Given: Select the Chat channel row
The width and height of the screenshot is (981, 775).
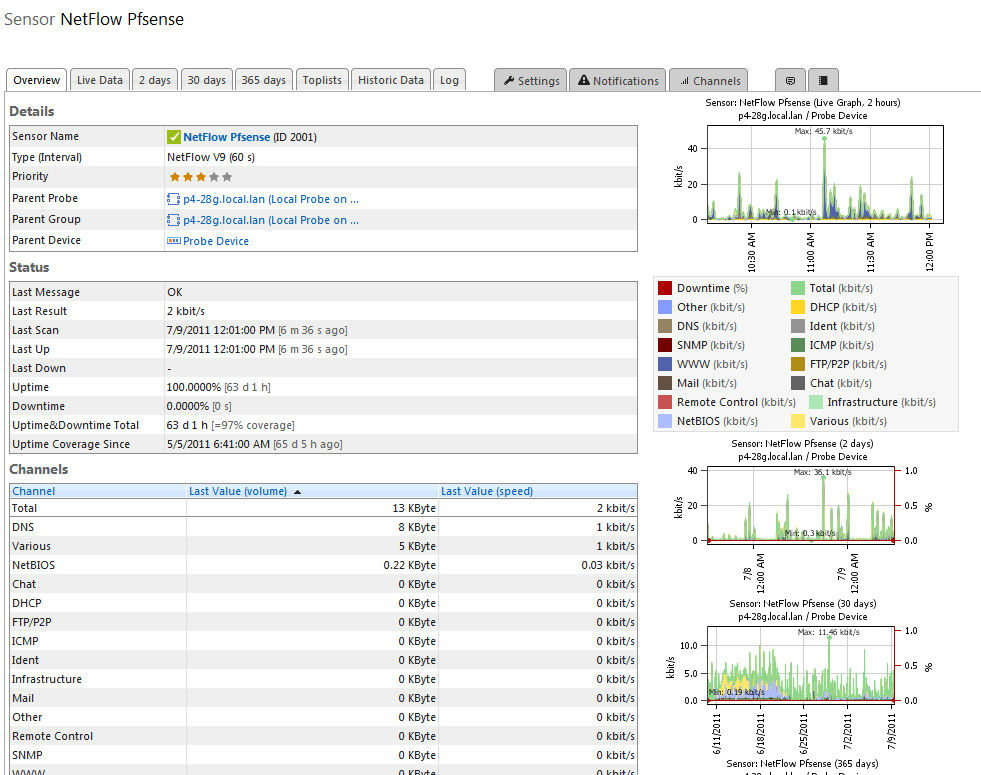Looking at the screenshot, I should click(x=323, y=584).
